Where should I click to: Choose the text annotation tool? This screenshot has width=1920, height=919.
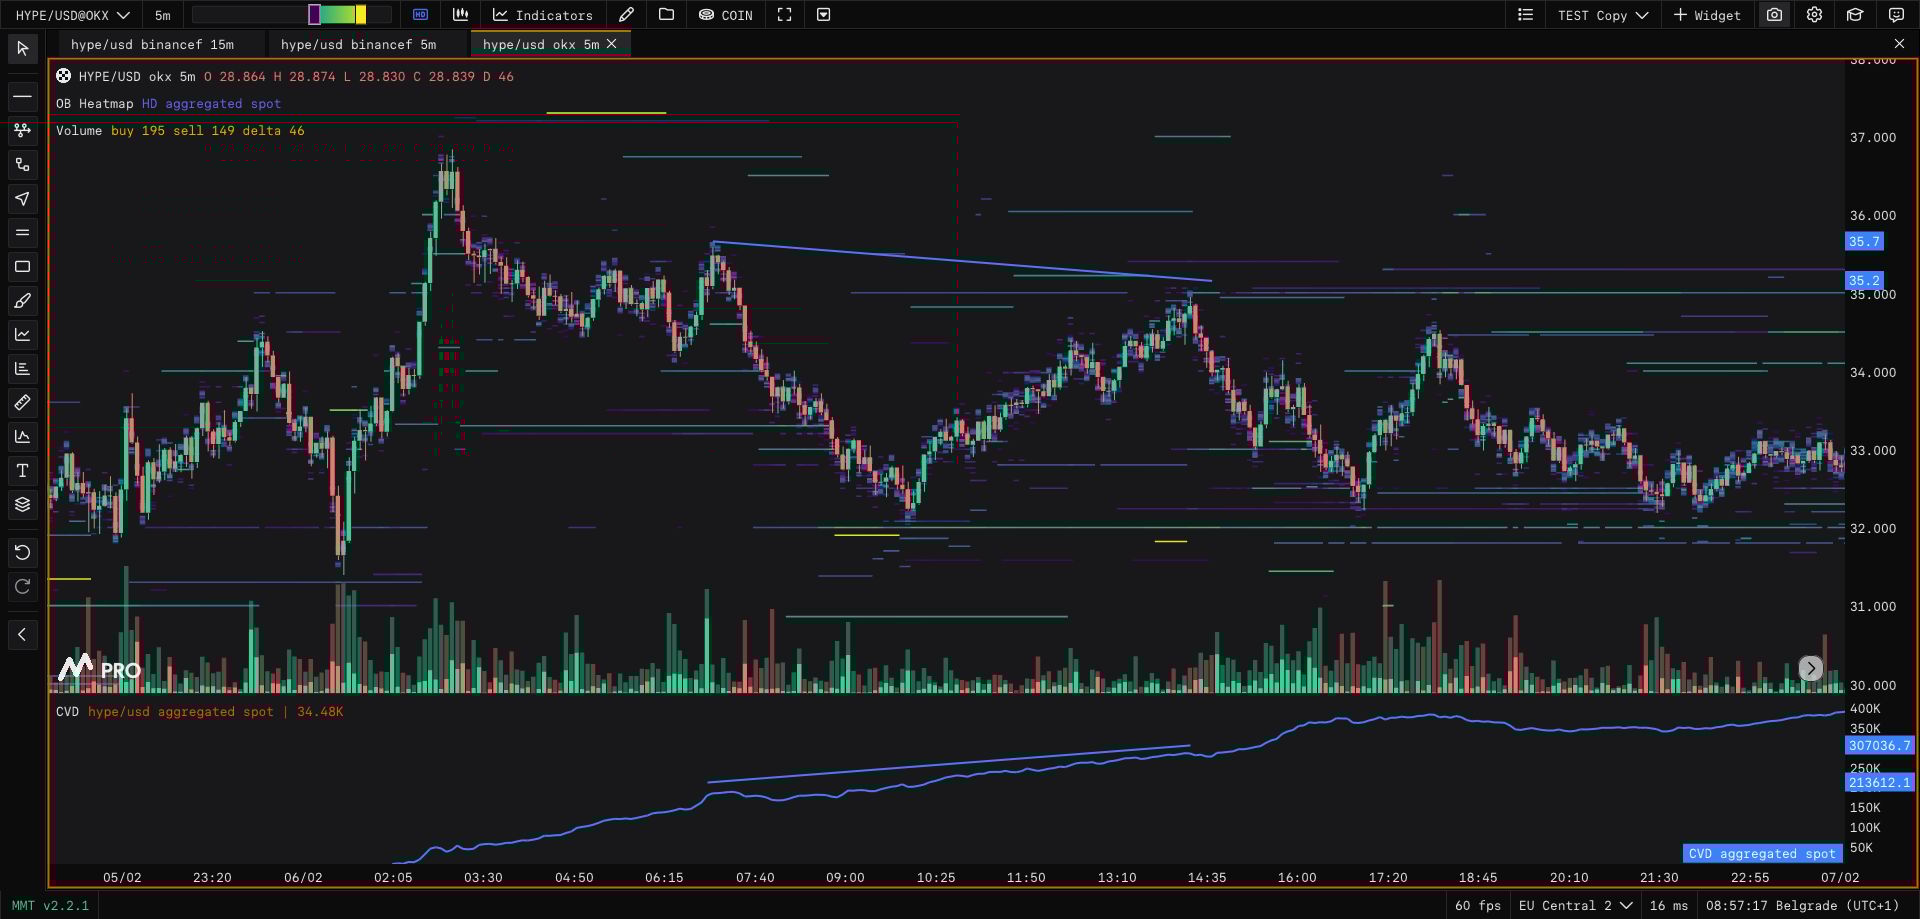[x=22, y=470]
